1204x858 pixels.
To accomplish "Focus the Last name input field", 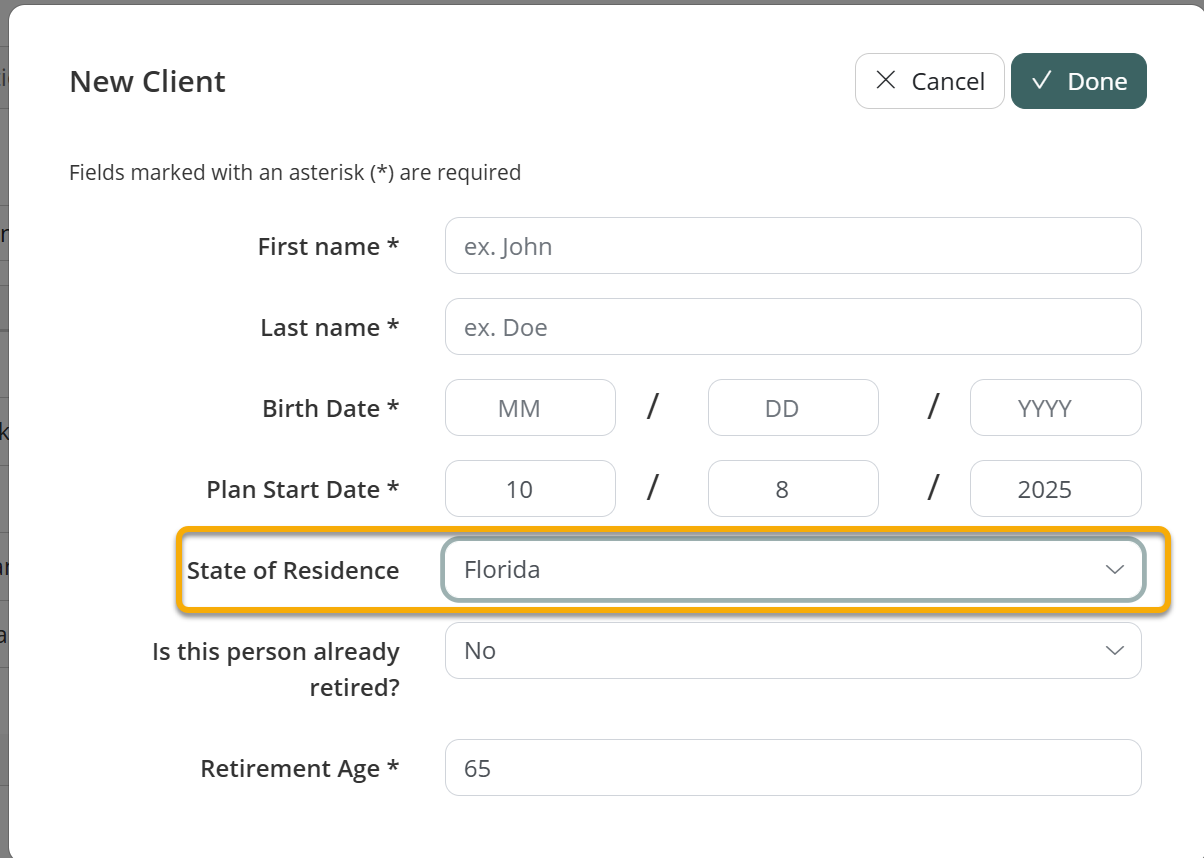I will point(792,327).
